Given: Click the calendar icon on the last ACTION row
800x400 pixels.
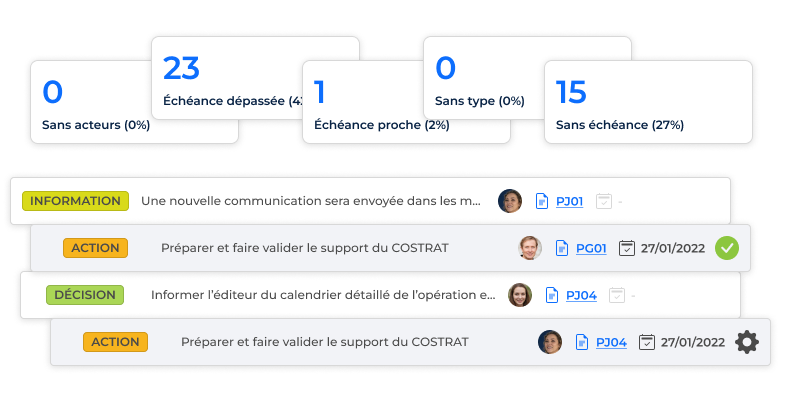Looking at the screenshot, I should pos(647,342).
